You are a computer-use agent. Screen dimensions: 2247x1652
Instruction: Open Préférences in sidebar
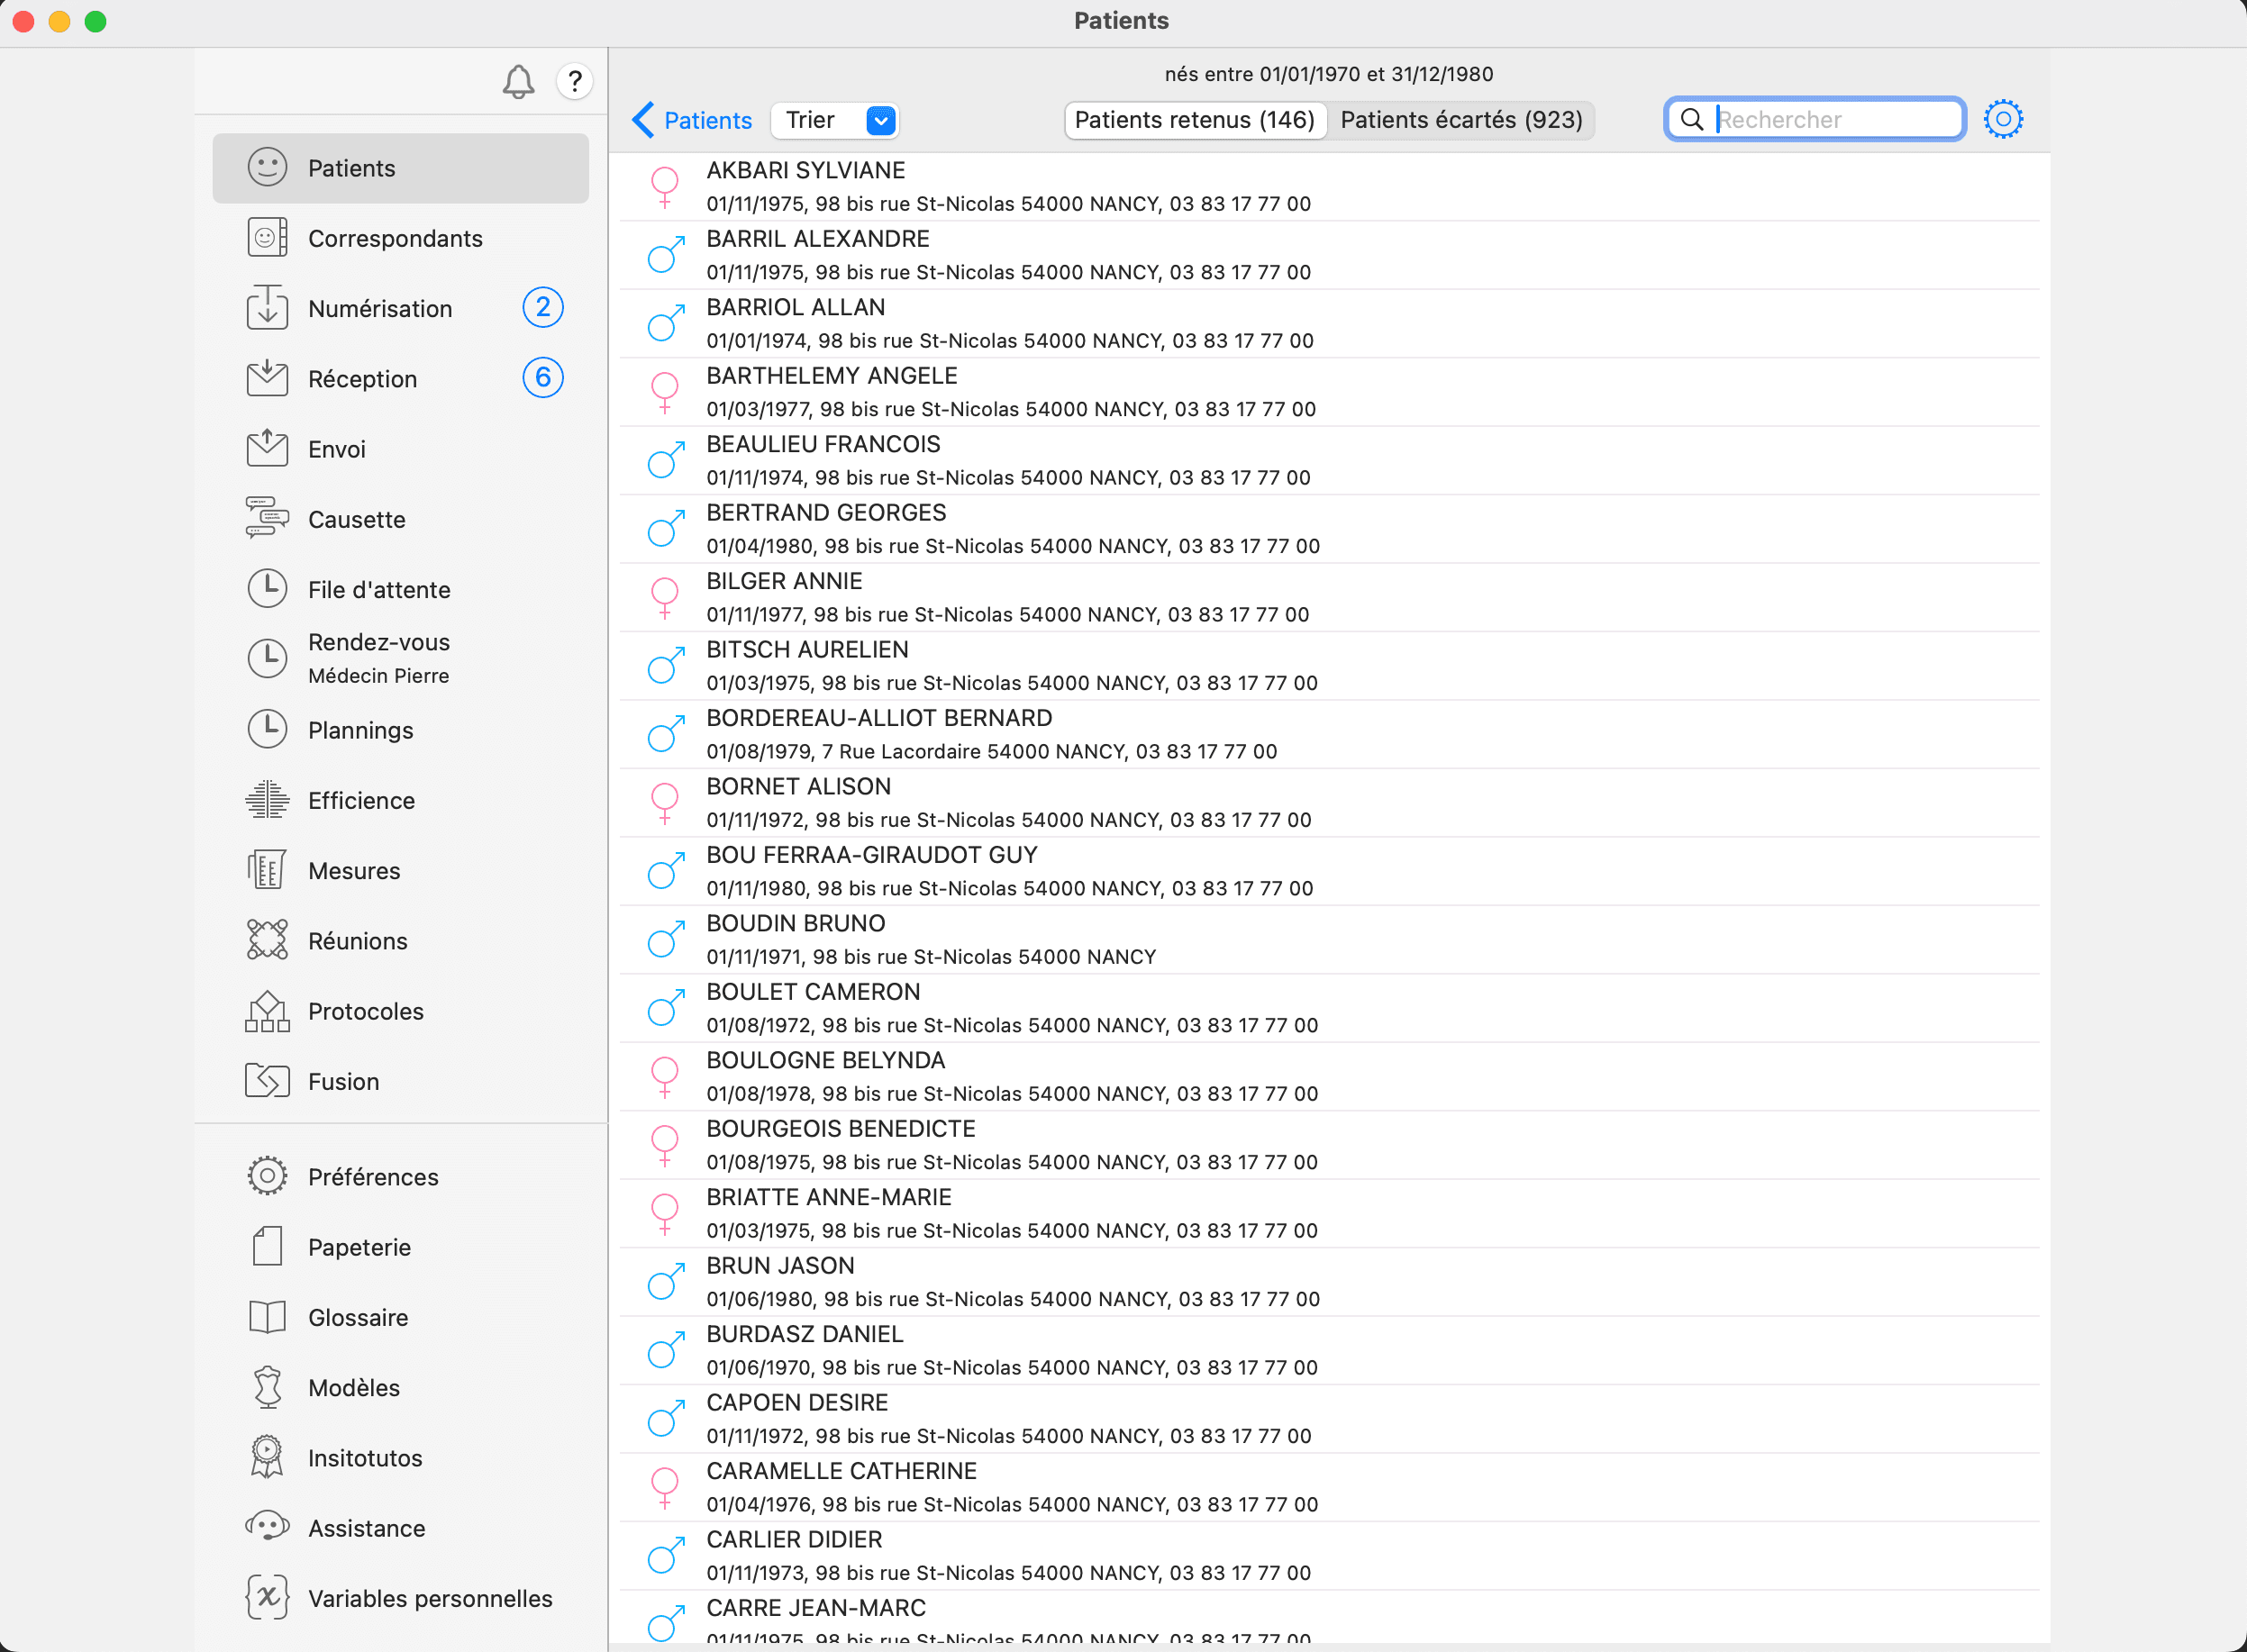(x=372, y=1177)
